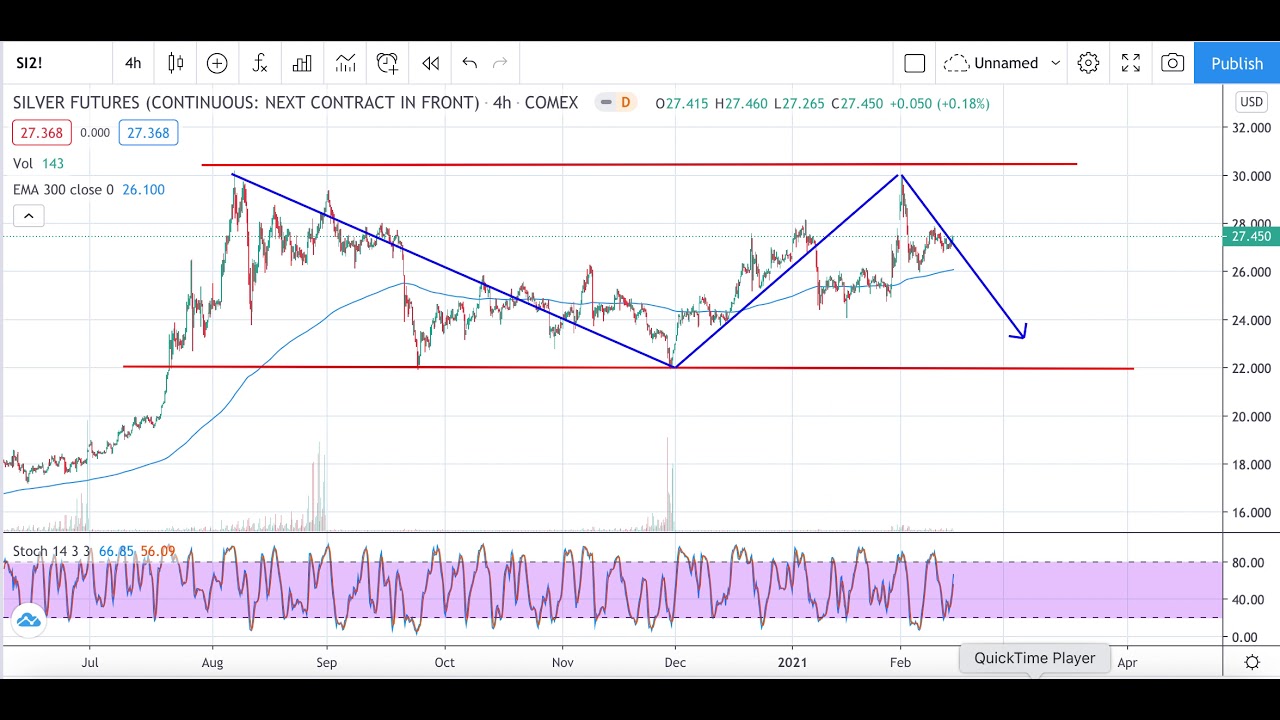
Task: Create an alert with the alarm clock icon
Action: click(x=388, y=63)
